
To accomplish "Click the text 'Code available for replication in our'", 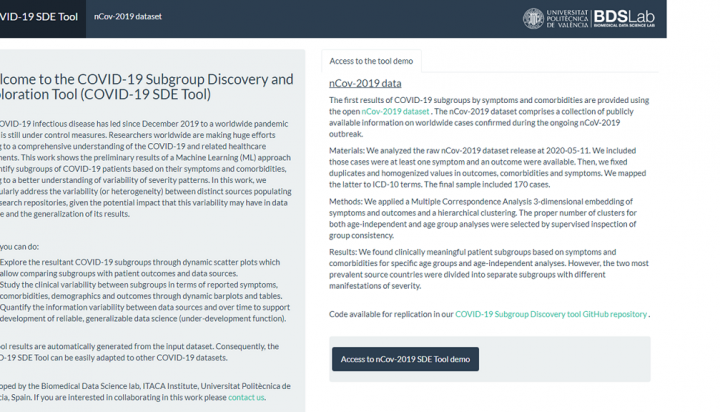I will coord(391,314).
